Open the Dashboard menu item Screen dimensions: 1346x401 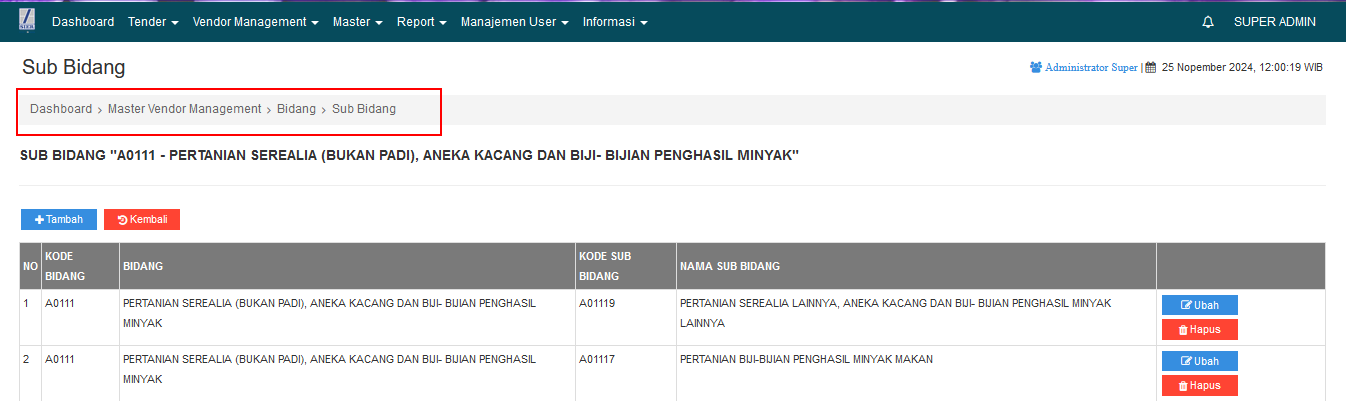tap(83, 22)
